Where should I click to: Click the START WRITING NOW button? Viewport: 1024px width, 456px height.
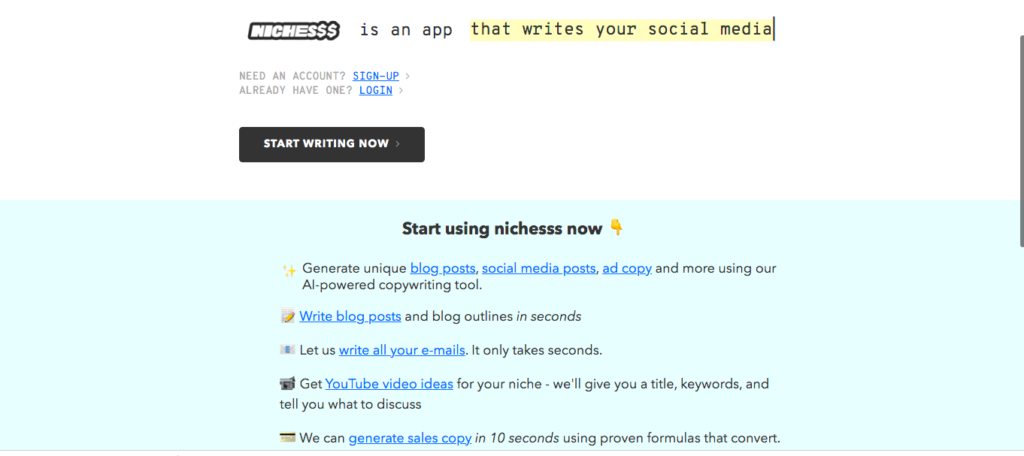(x=332, y=144)
